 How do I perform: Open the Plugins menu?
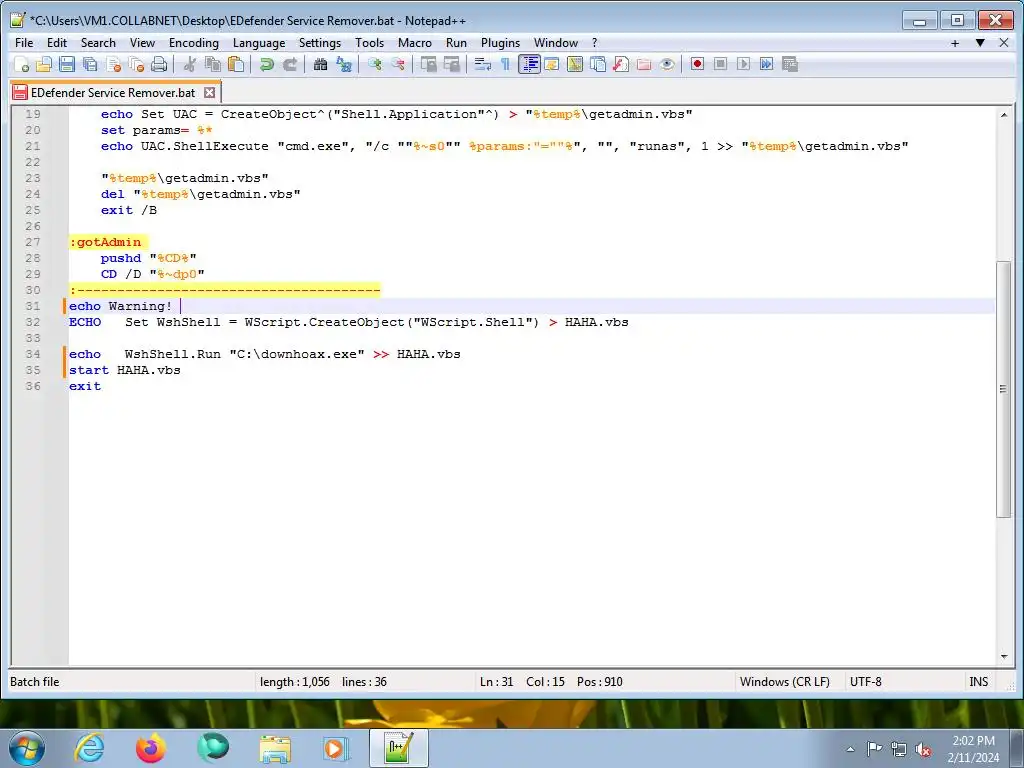(x=500, y=43)
